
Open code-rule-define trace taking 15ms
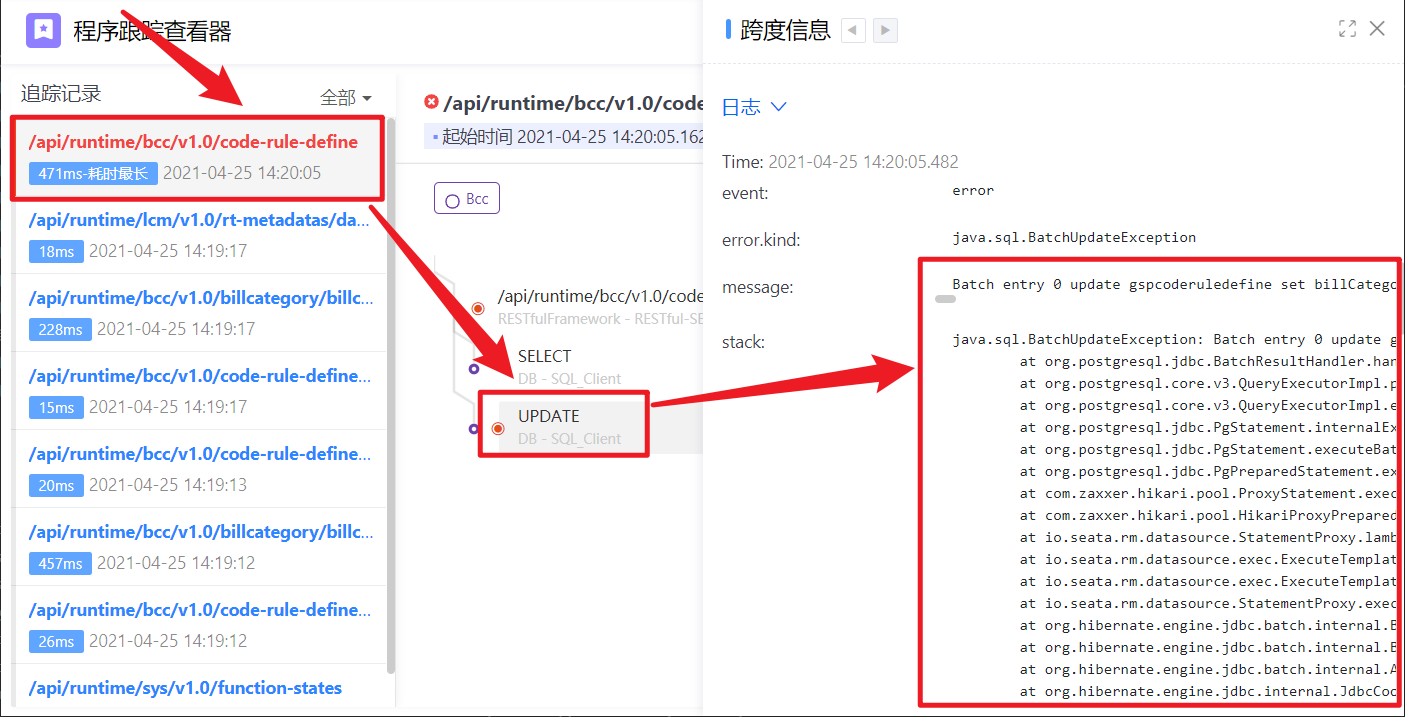199,391
